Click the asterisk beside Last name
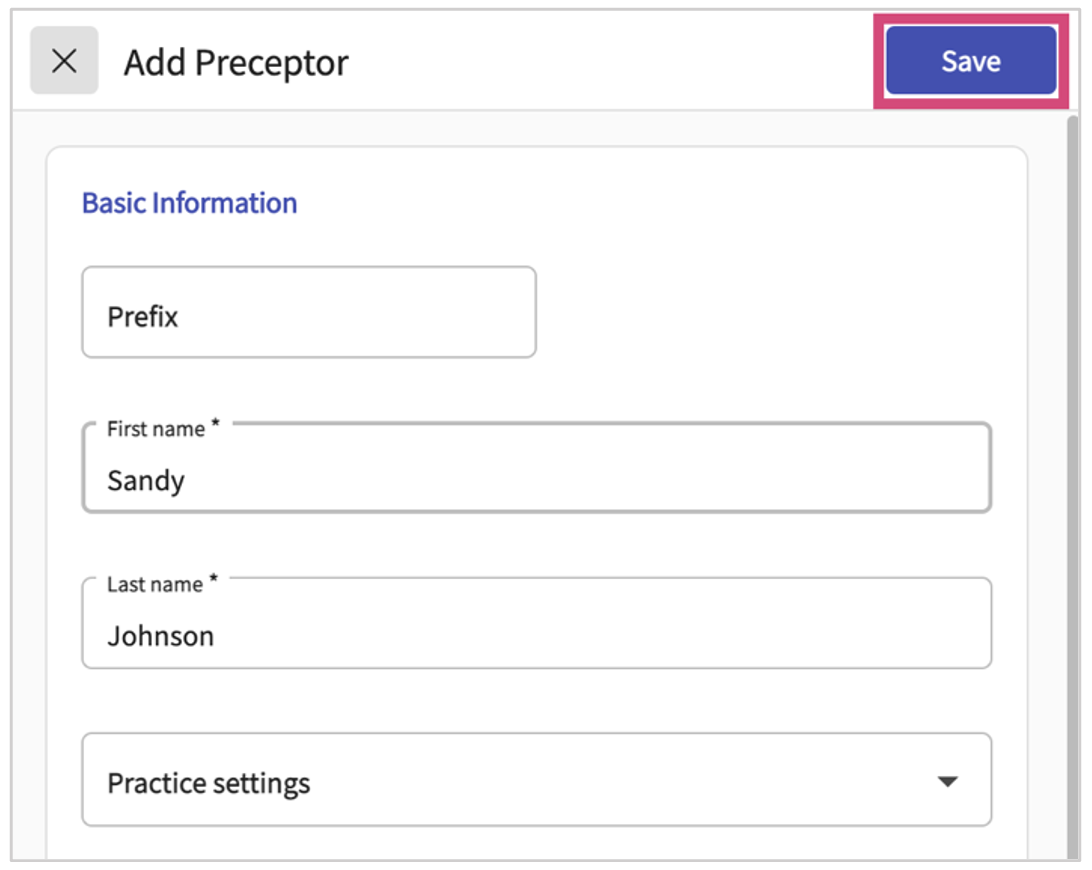Screen dimensions: 1092x870 (x=214, y=582)
